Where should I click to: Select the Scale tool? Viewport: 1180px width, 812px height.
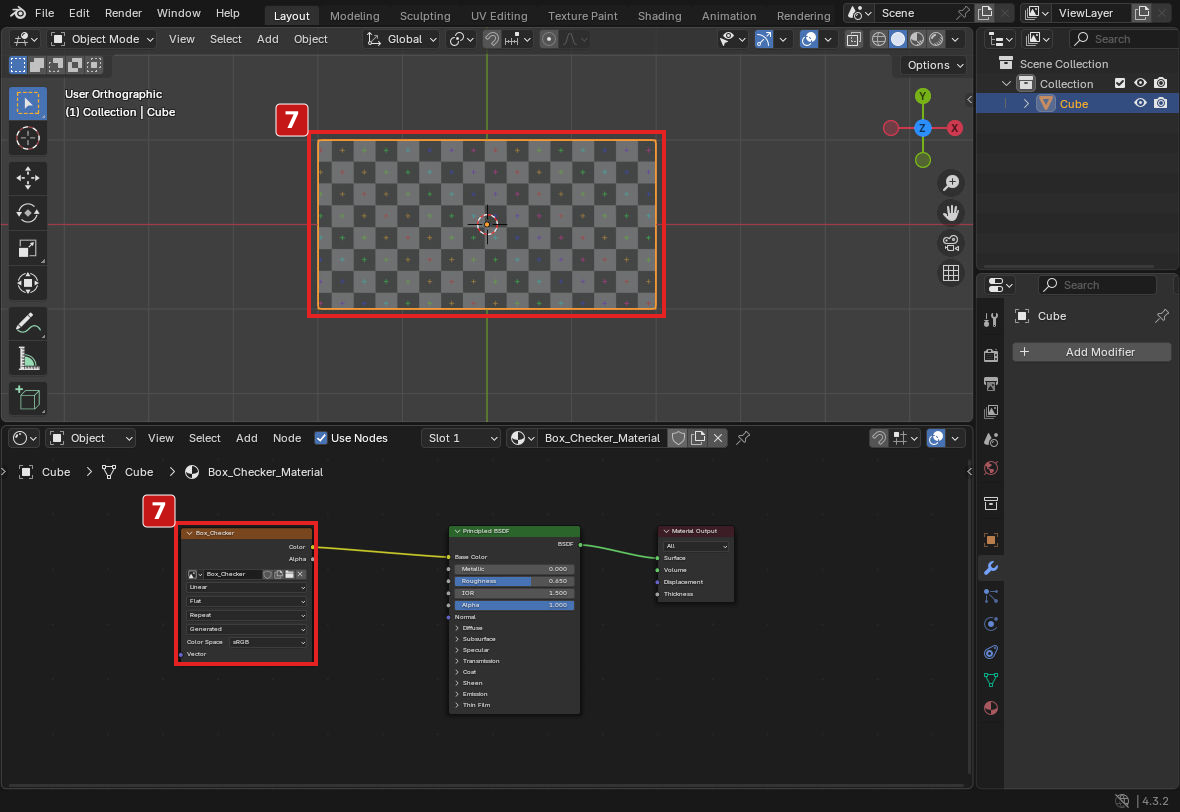[x=28, y=248]
